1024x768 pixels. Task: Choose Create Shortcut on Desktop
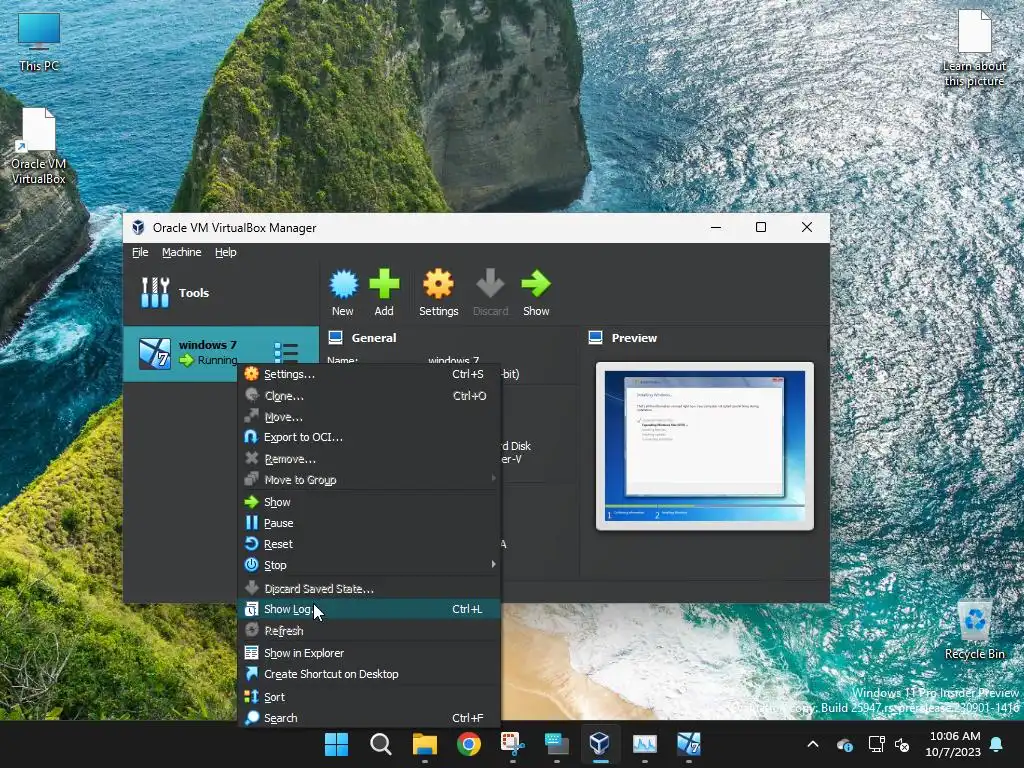(x=370, y=674)
